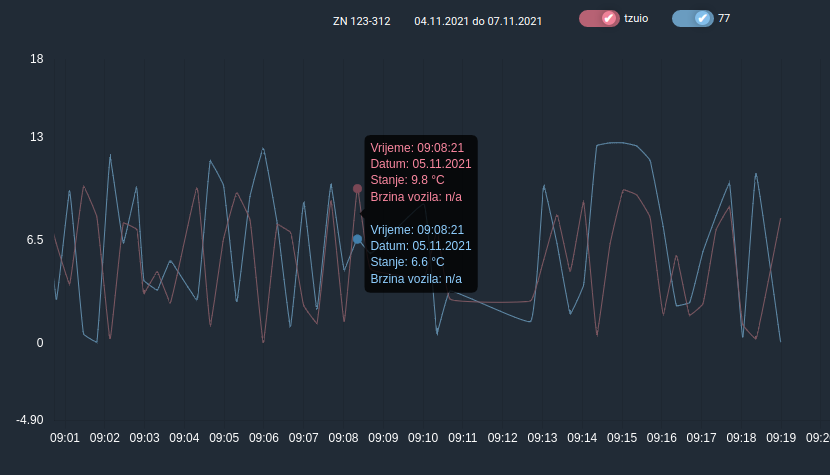Select the red data point at 9.8 °C
Screen dimensions: 830x475
pyautogui.click(x=357, y=189)
